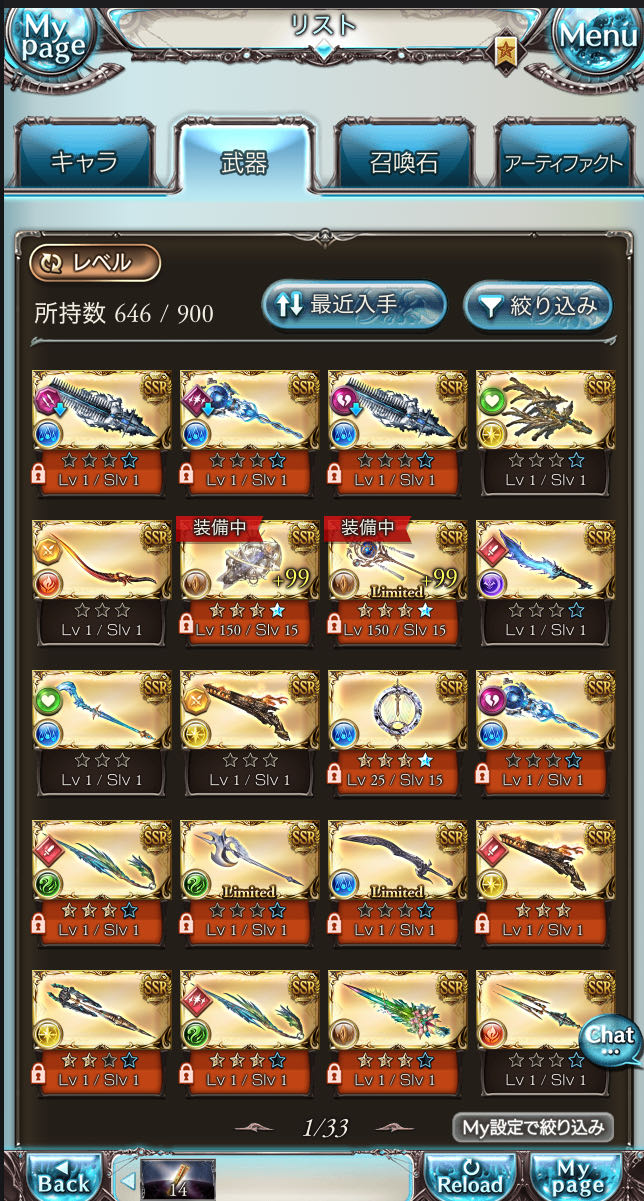Open the item thumbnail labeled 14
This screenshot has height=1201, width=644.
click(178, 1180)
